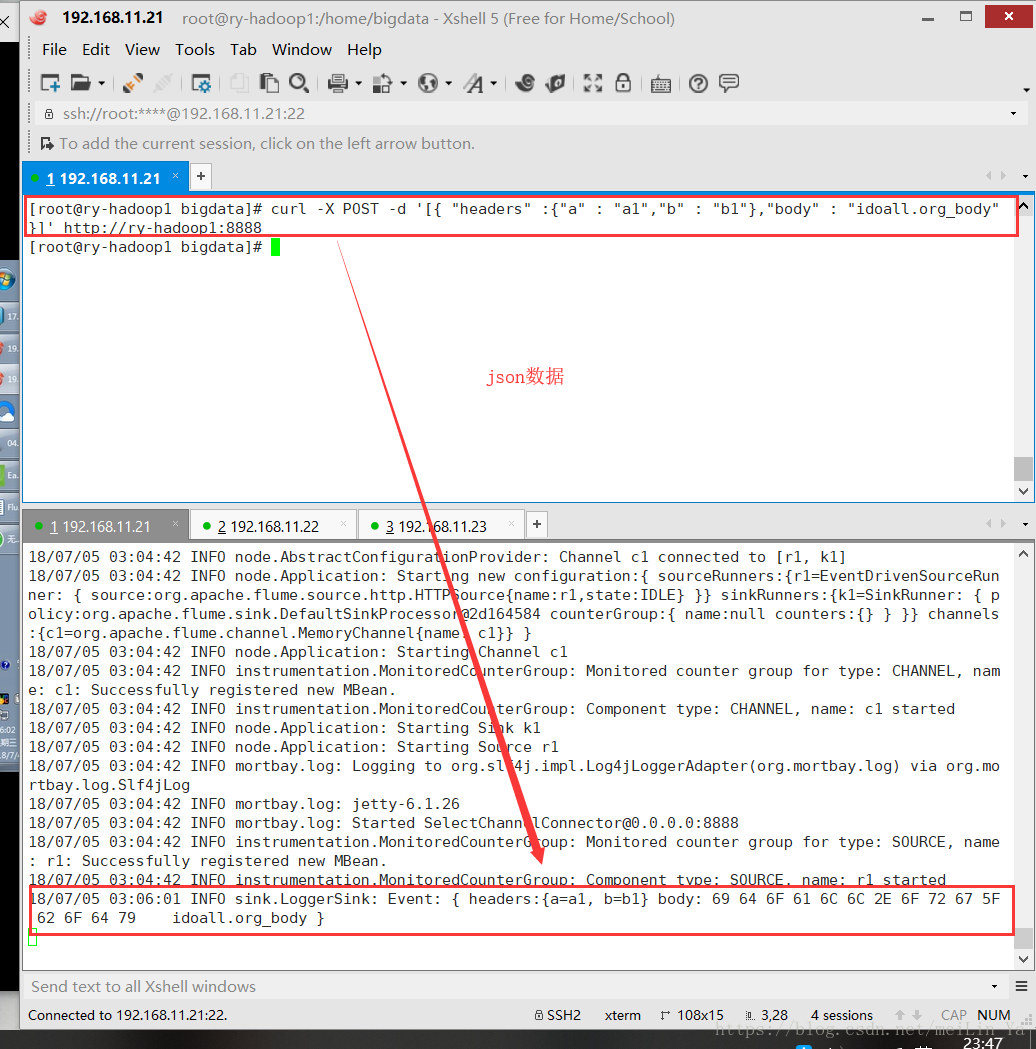Close top pane tab 192.168.11.21
The image size is (1036, 1049).
coord(175,175)
